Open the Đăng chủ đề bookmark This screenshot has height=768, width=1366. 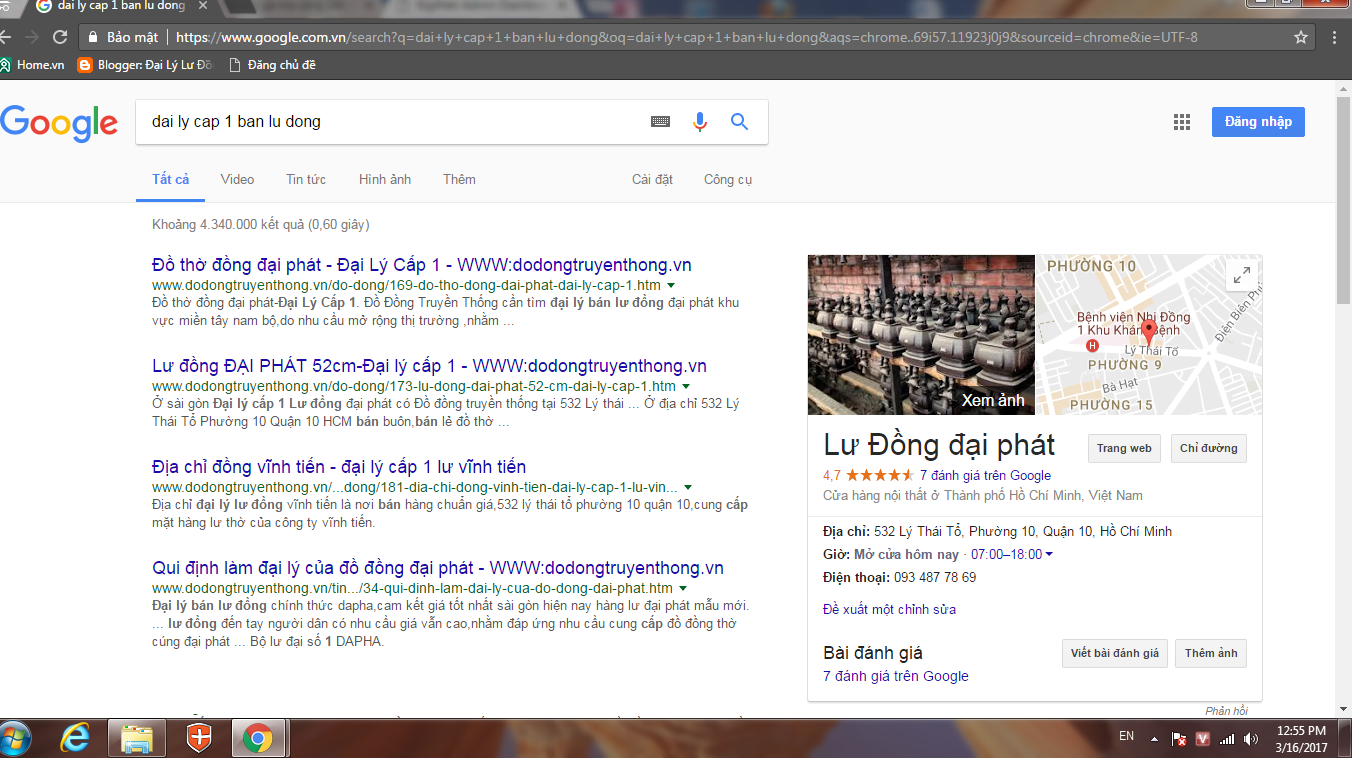pyautogui.click(x=272, y=65)
